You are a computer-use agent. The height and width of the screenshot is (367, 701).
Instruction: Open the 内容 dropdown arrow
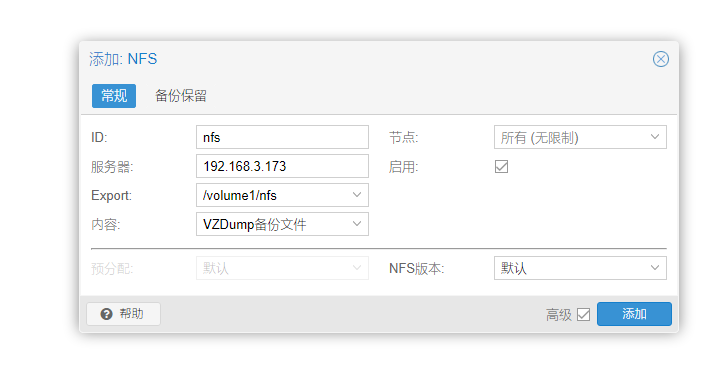(357, 224)
